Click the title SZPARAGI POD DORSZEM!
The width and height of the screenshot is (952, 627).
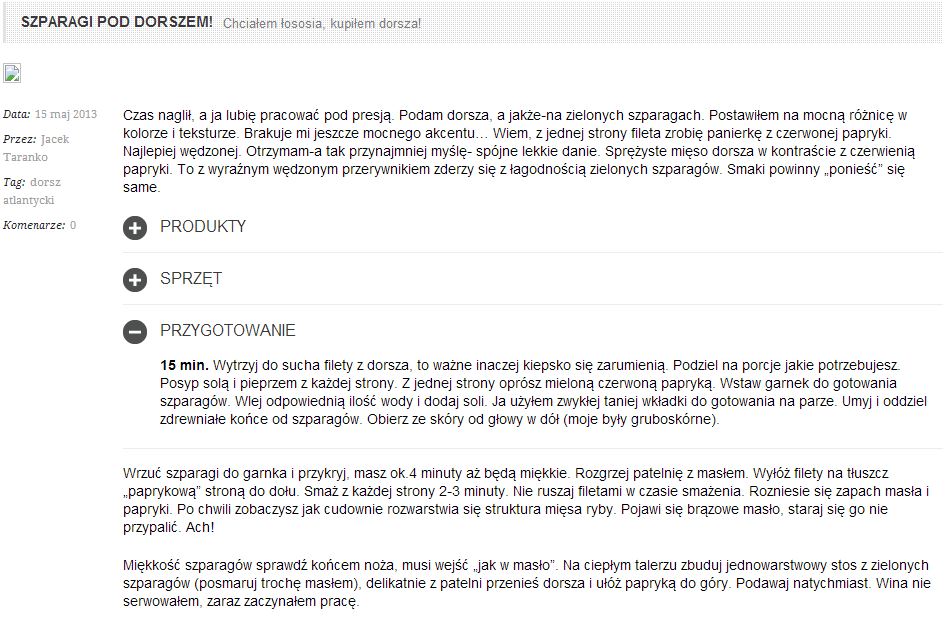[117, 22]
